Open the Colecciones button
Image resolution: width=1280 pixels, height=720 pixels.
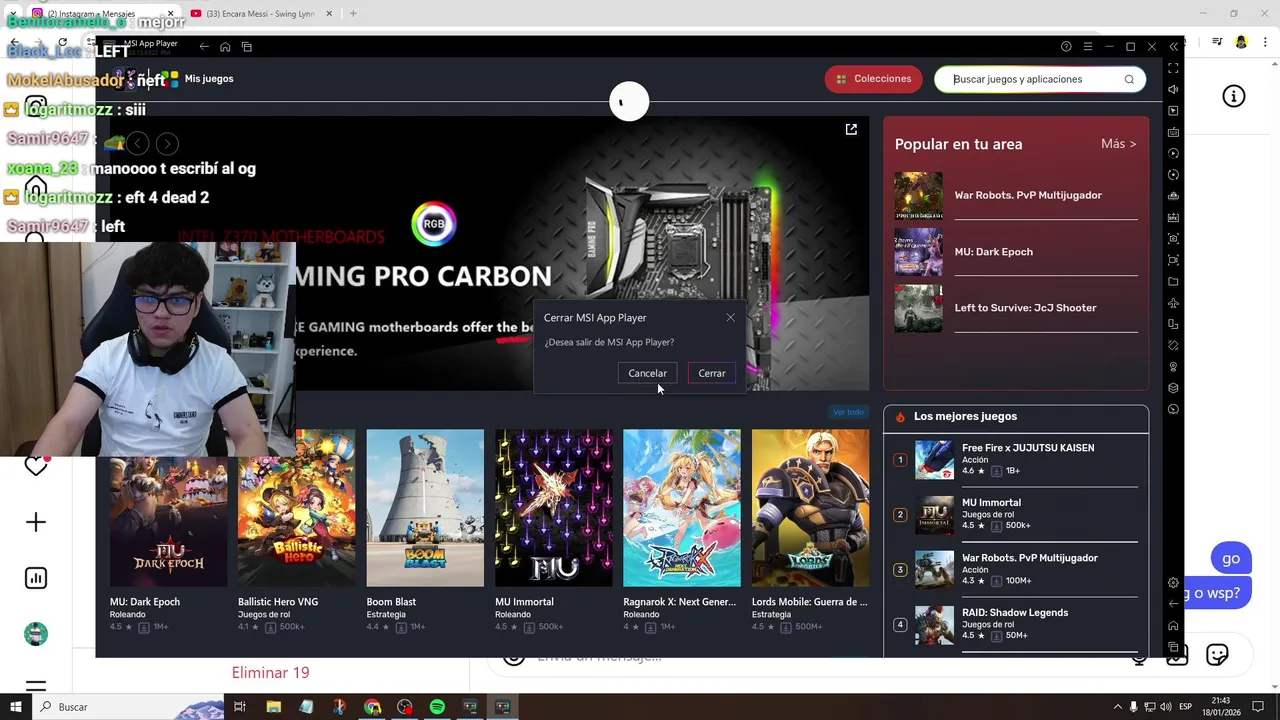[x=874, y=79]
